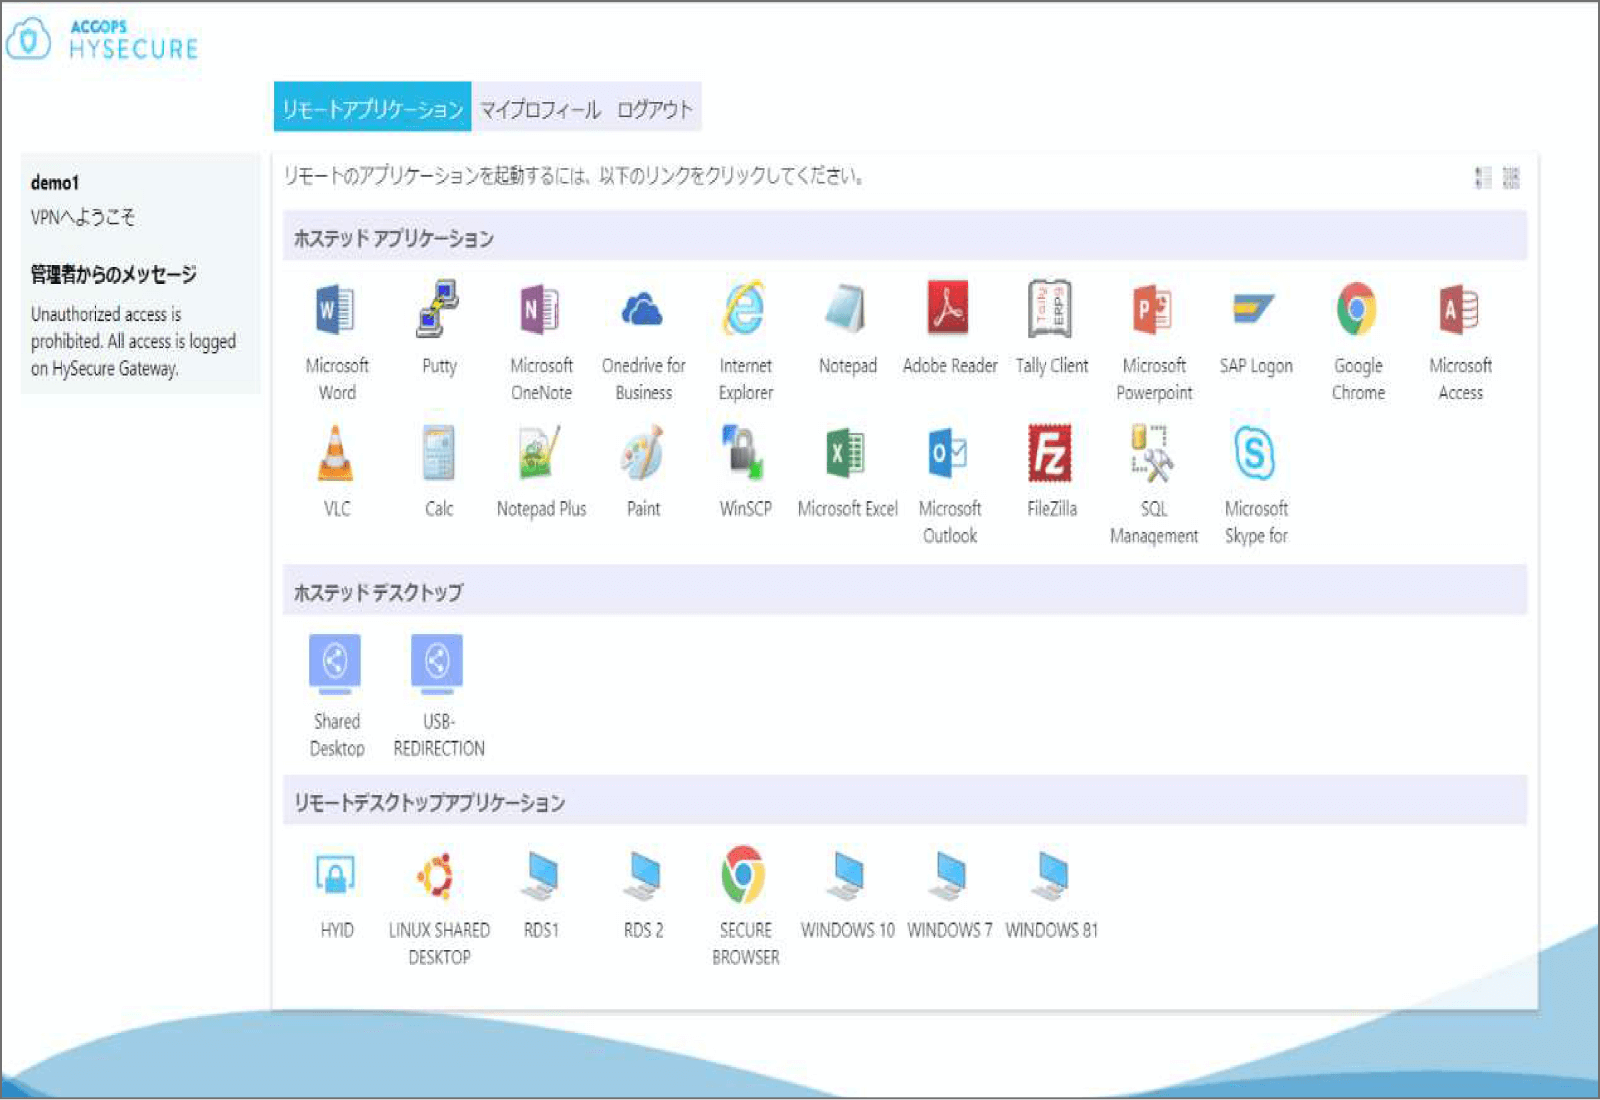The height and width of the screenshot is (1100, 1600).
Task: Launch Notepad Plus
Action: pyautogui.click(x=541, y=453)
